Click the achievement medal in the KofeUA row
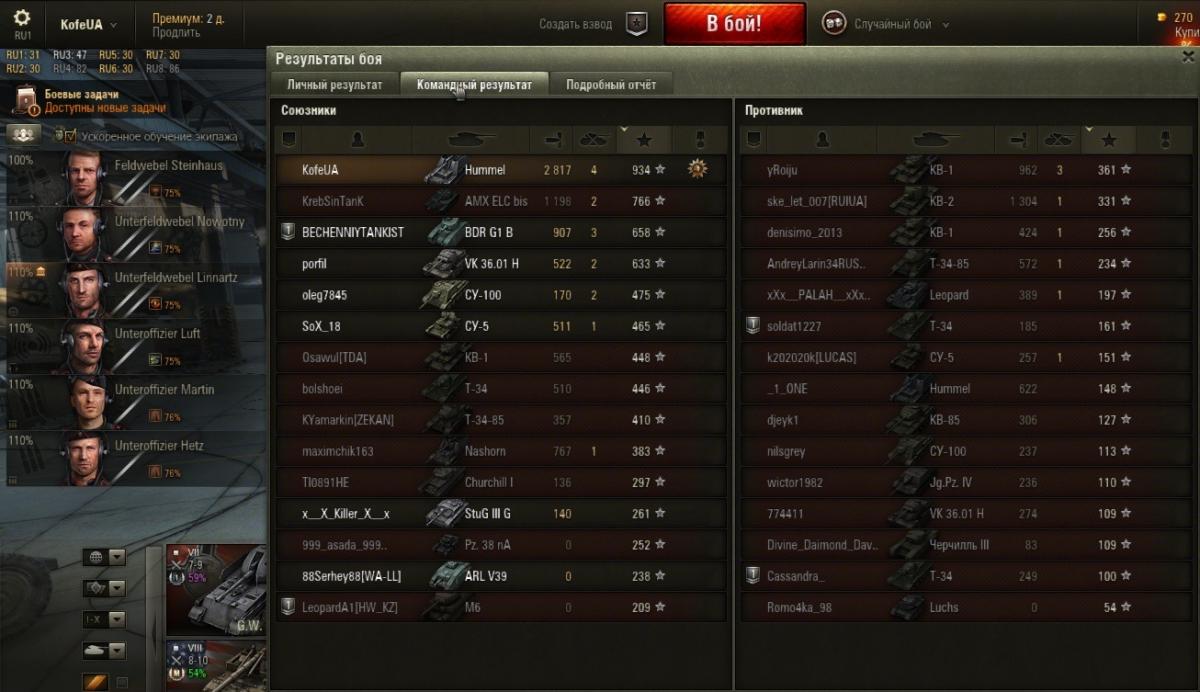1200x692 pixels. coord(698,170)
